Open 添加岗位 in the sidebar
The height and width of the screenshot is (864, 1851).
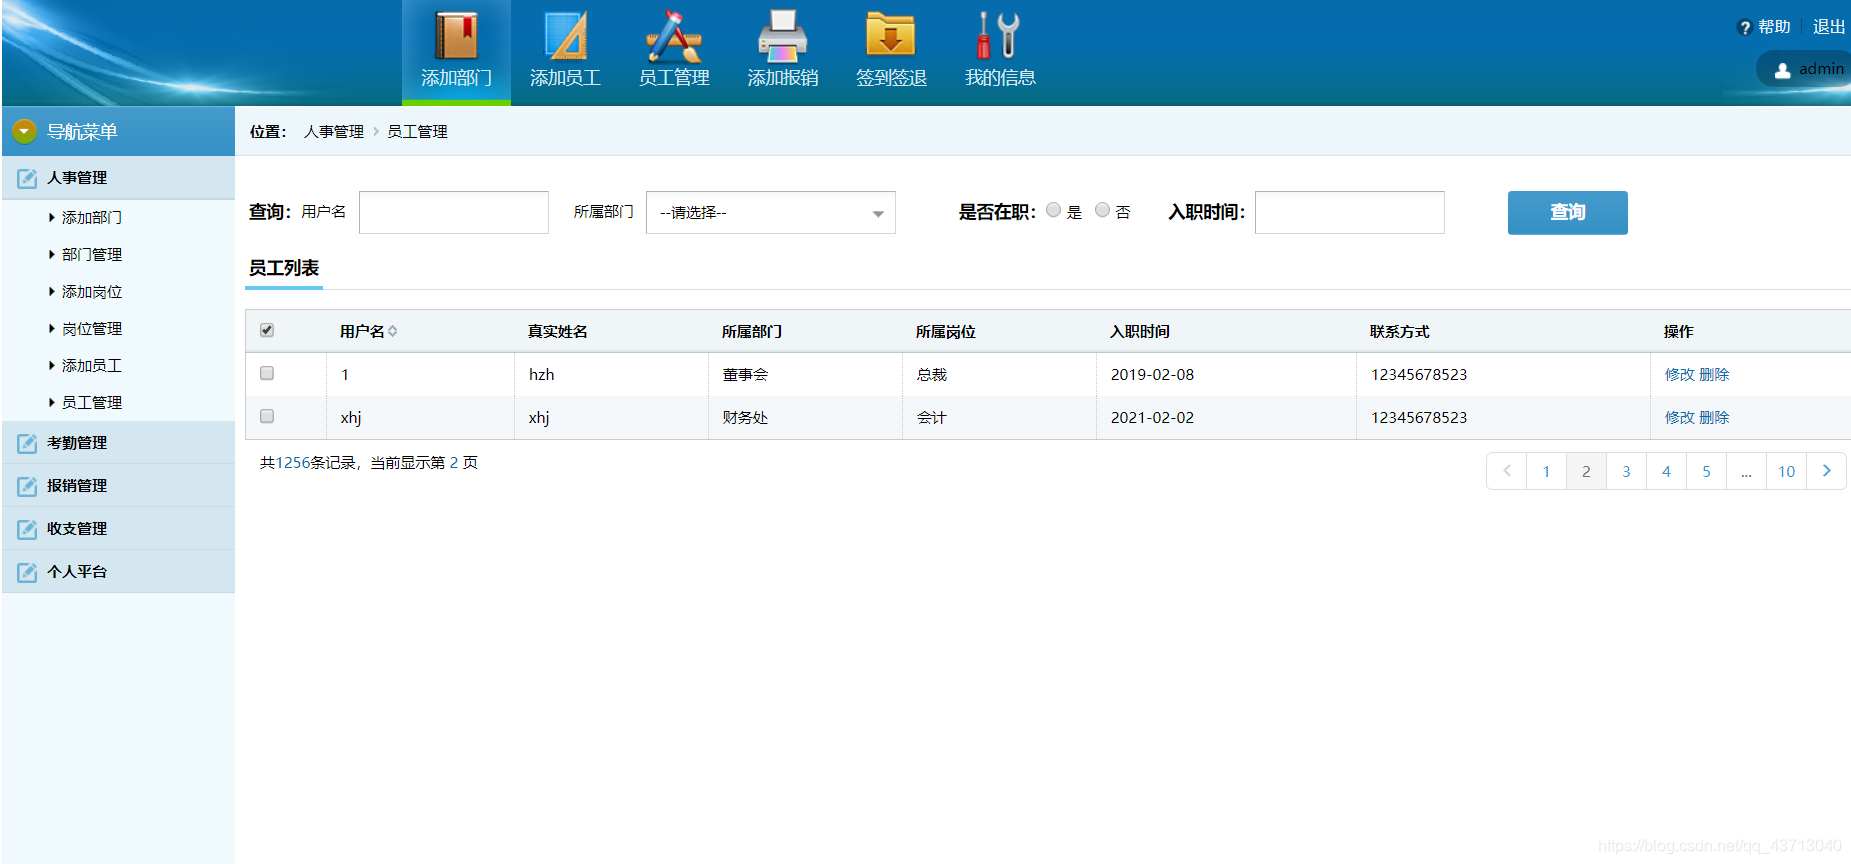pyautogui.click(x=92, y=291)
